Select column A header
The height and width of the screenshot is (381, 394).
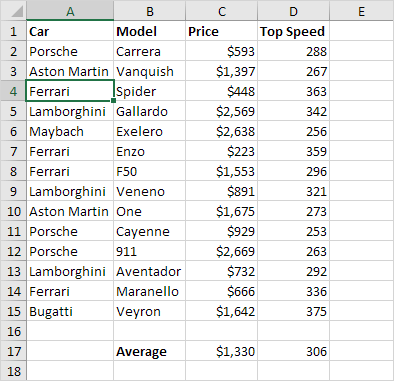coord(70,11)
